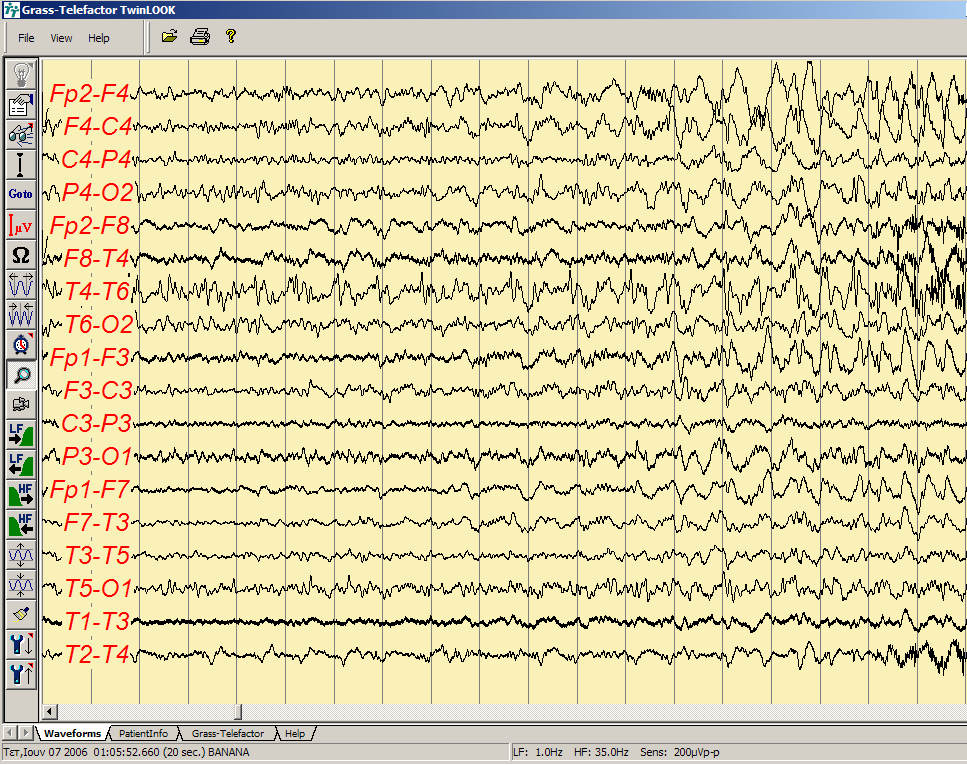Click the F8-T4 channel label
This screenshot has width=967, height=765.
(97, 258)
